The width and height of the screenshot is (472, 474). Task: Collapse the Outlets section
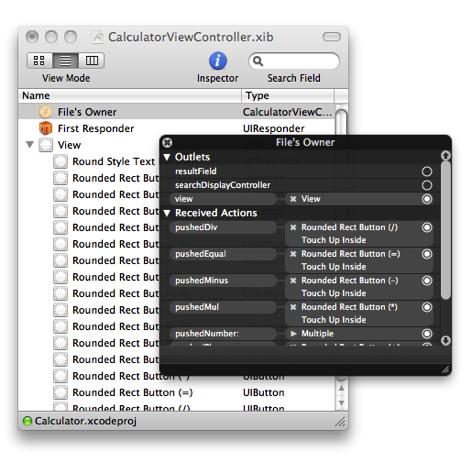pyautogui.click(x=167, y=157)
